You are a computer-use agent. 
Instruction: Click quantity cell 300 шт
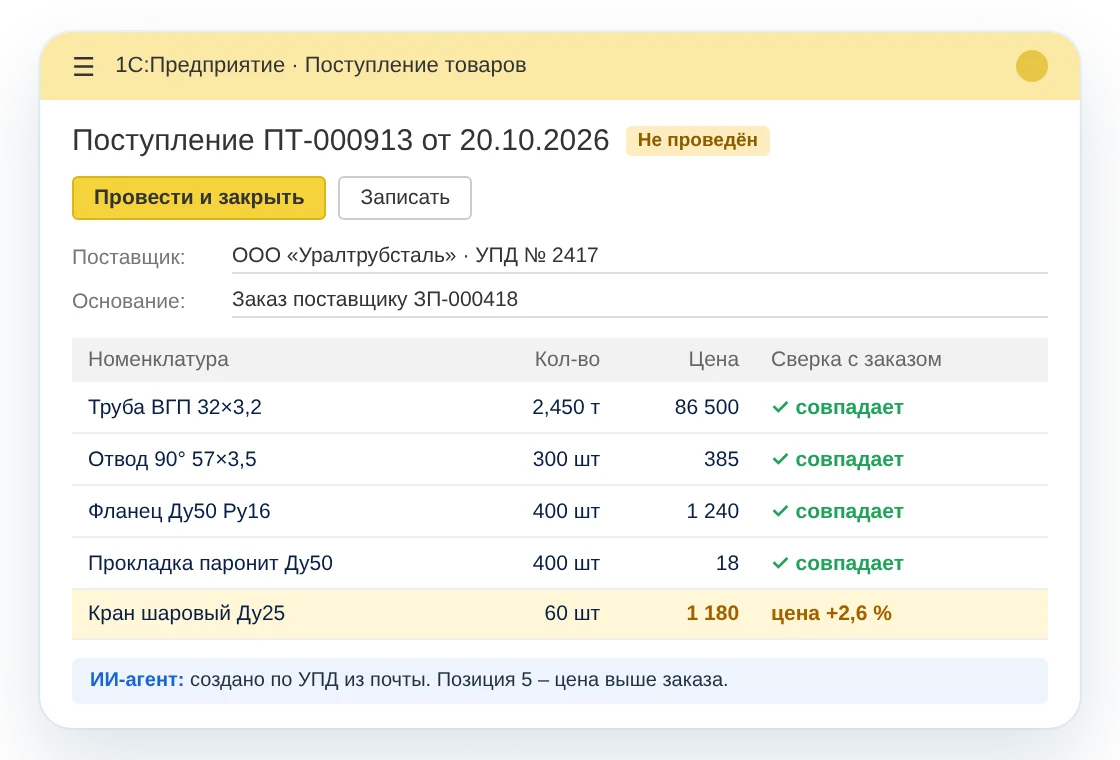[566, 459]
